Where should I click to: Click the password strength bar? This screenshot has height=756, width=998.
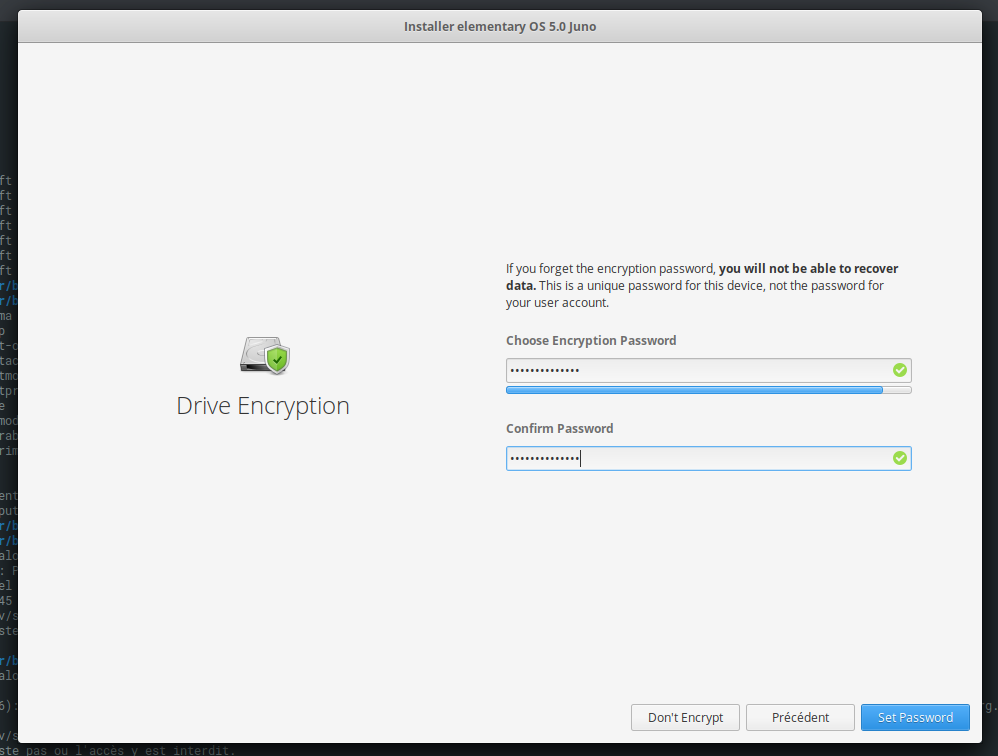click(708, 390)
